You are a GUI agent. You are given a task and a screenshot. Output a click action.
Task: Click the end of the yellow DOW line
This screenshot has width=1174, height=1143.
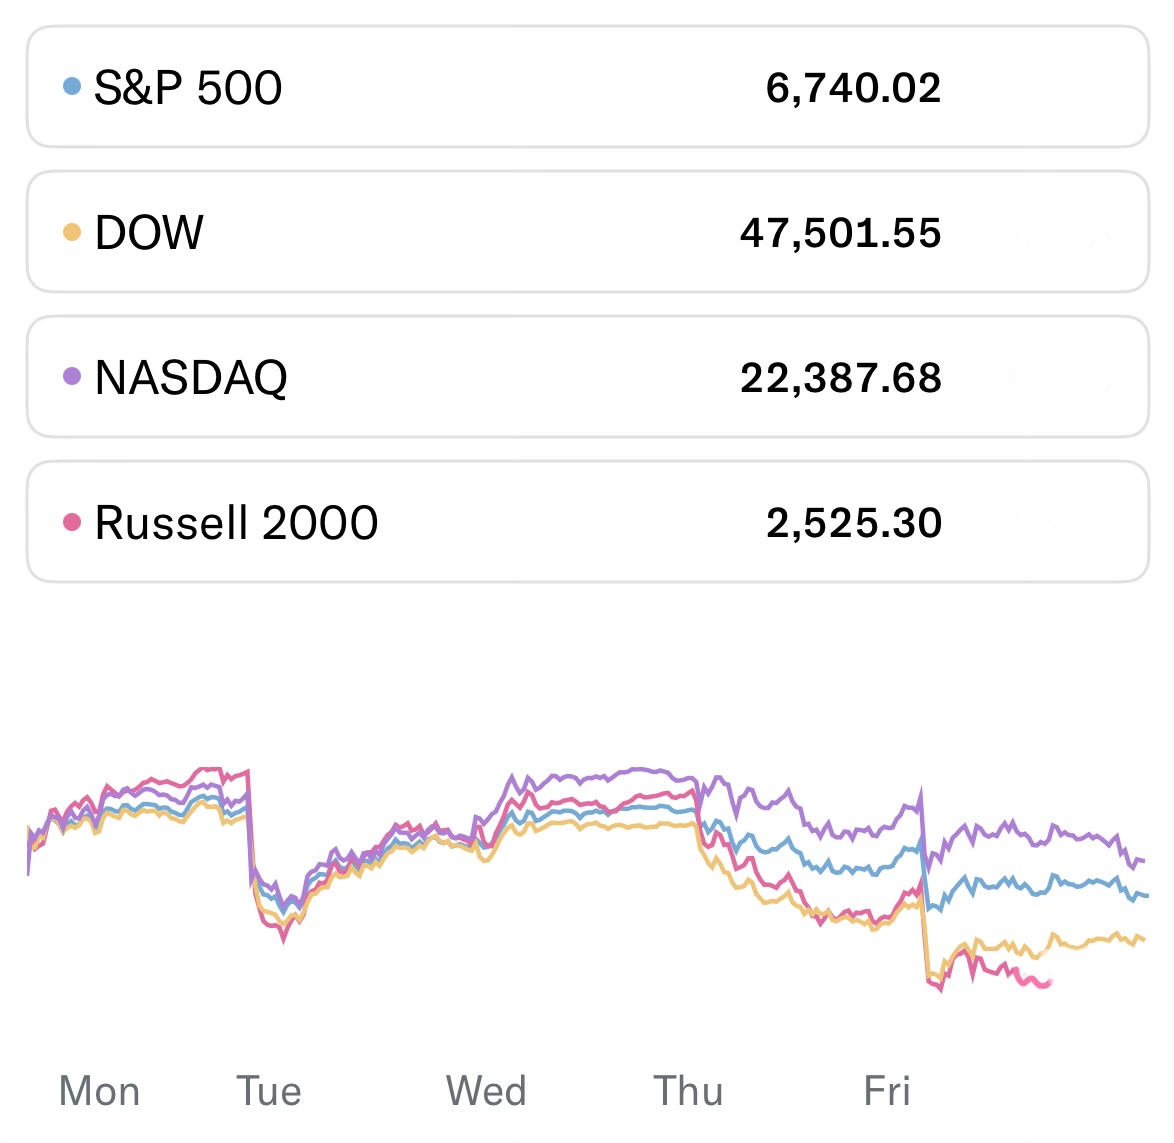pyautogui.click(x=1143, y=939)
